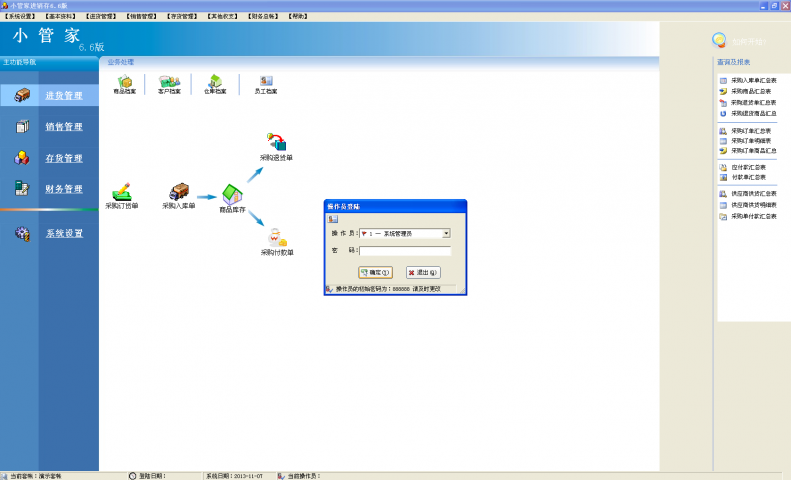
Task: Open the 商品档案 icon in toolbar
Action: [126, 83]
